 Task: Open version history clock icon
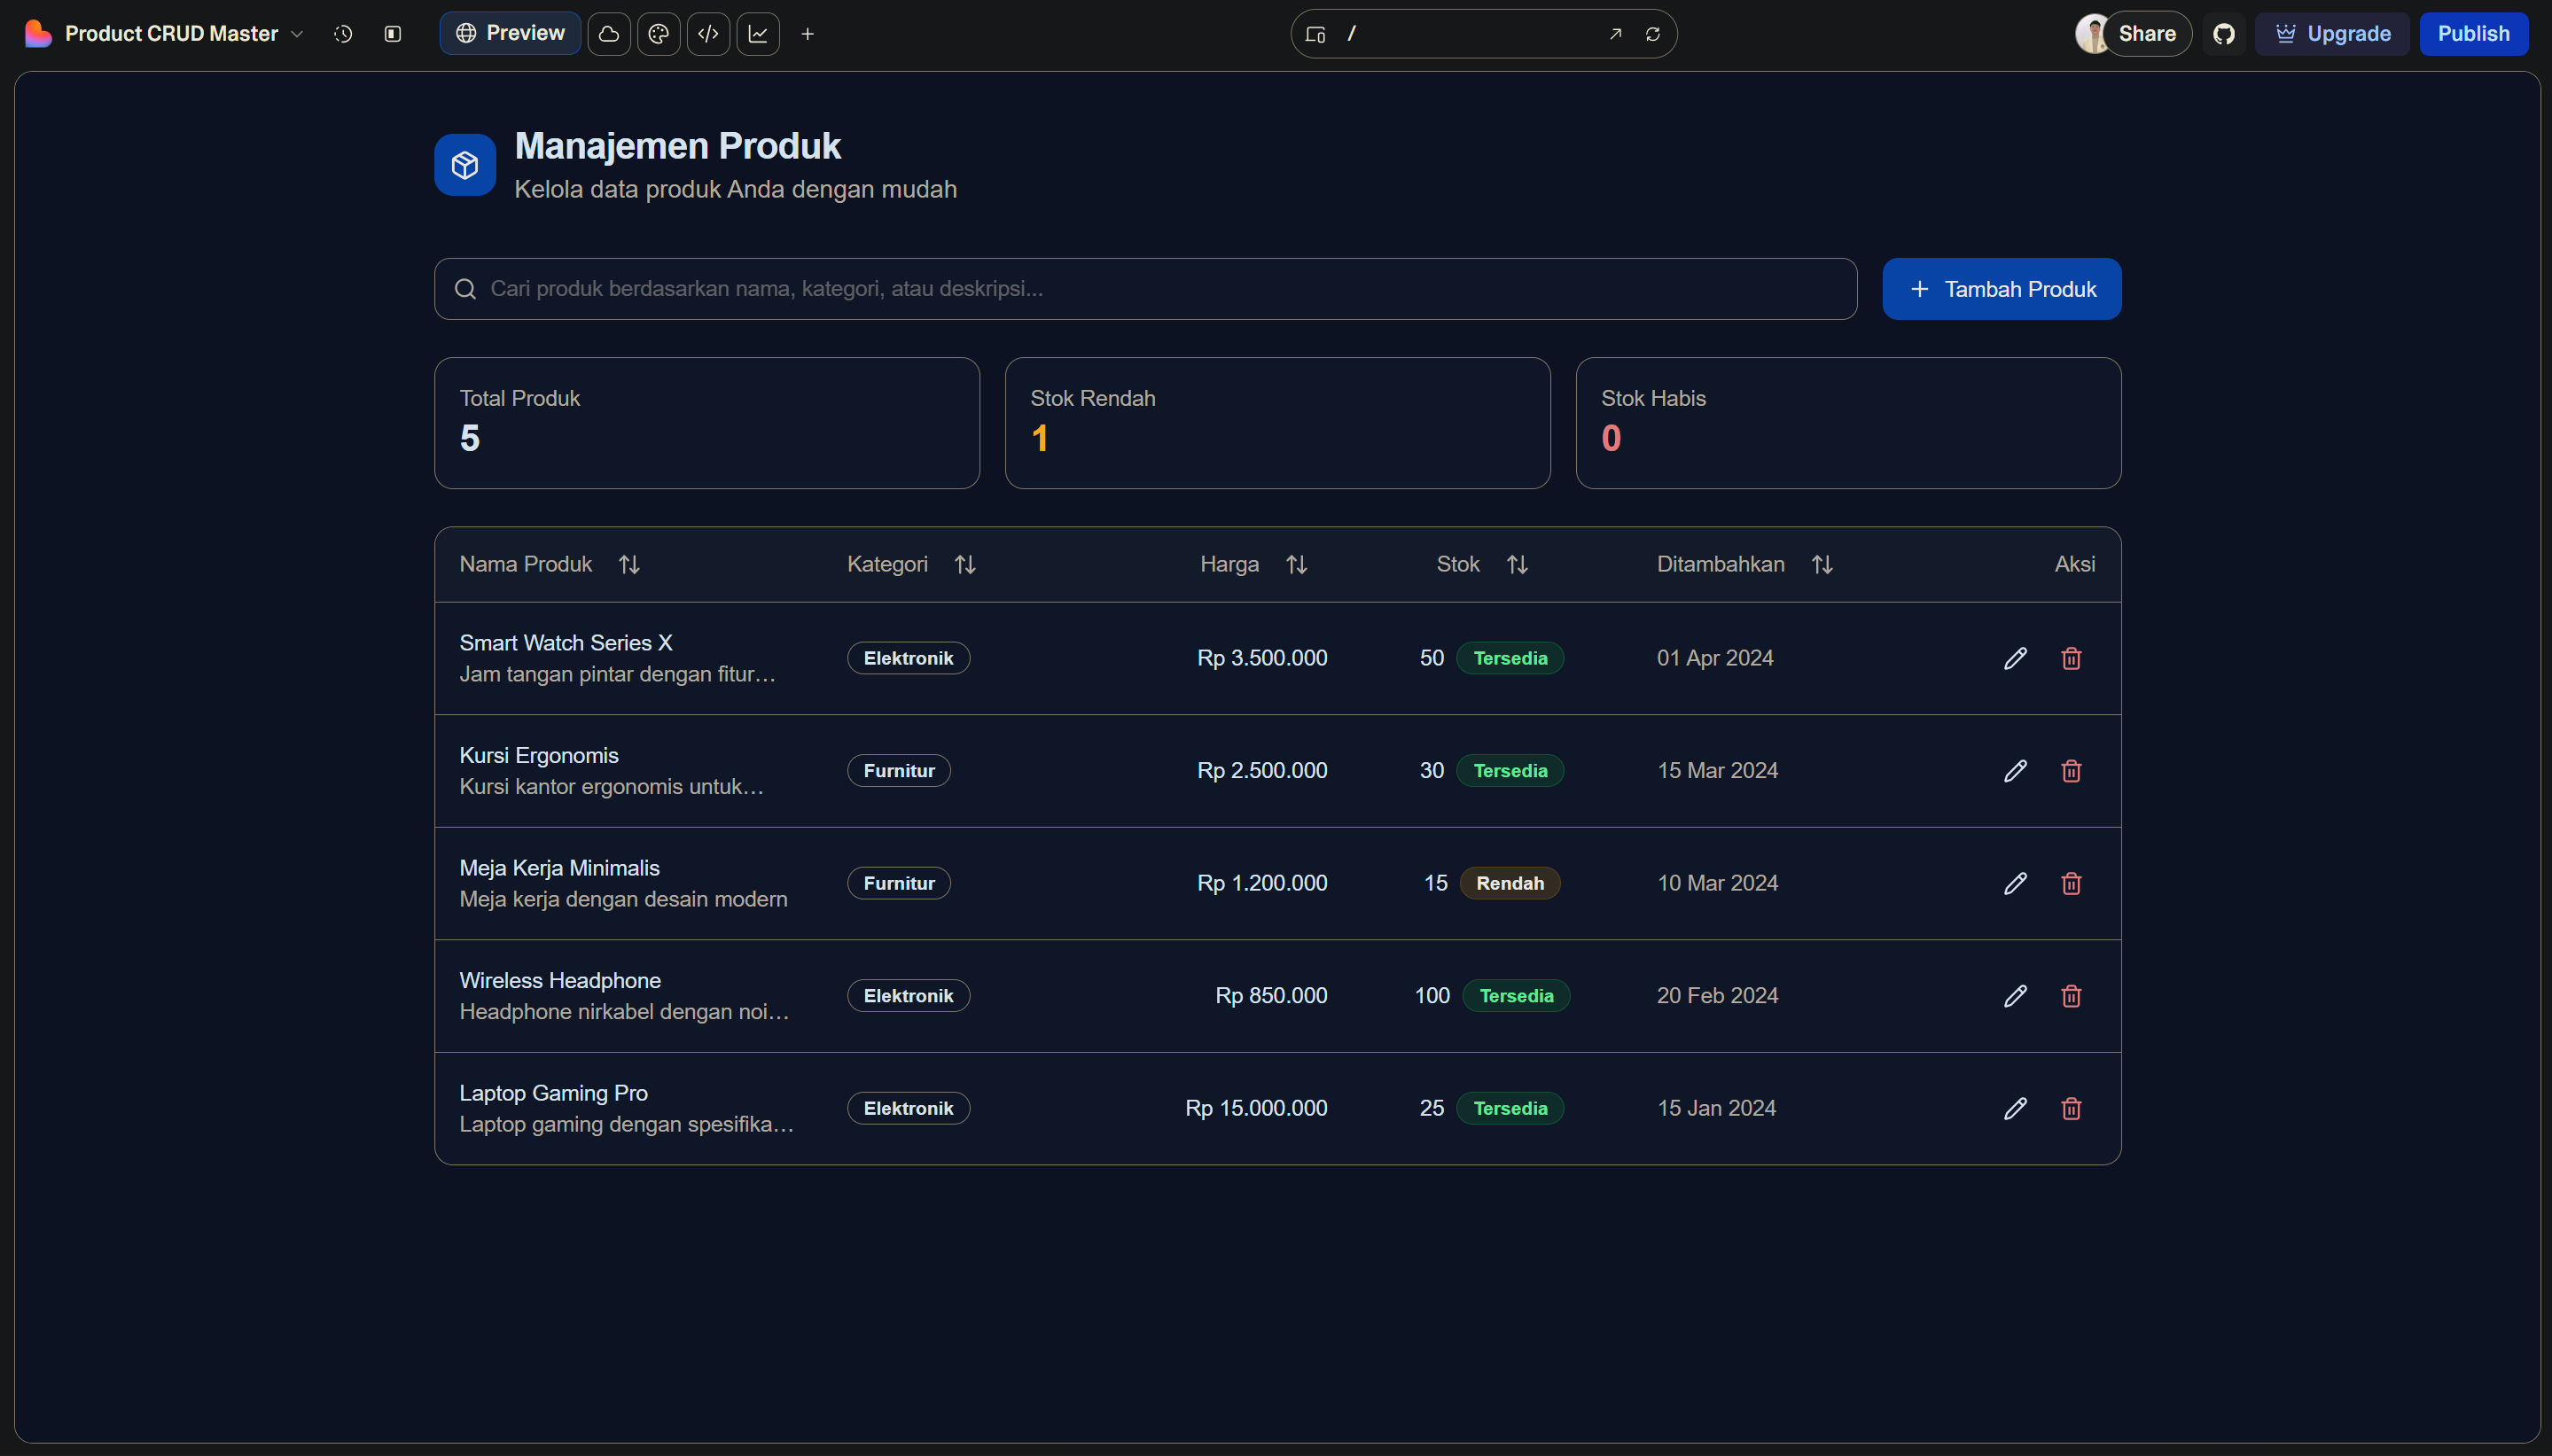tap(343, 34)
